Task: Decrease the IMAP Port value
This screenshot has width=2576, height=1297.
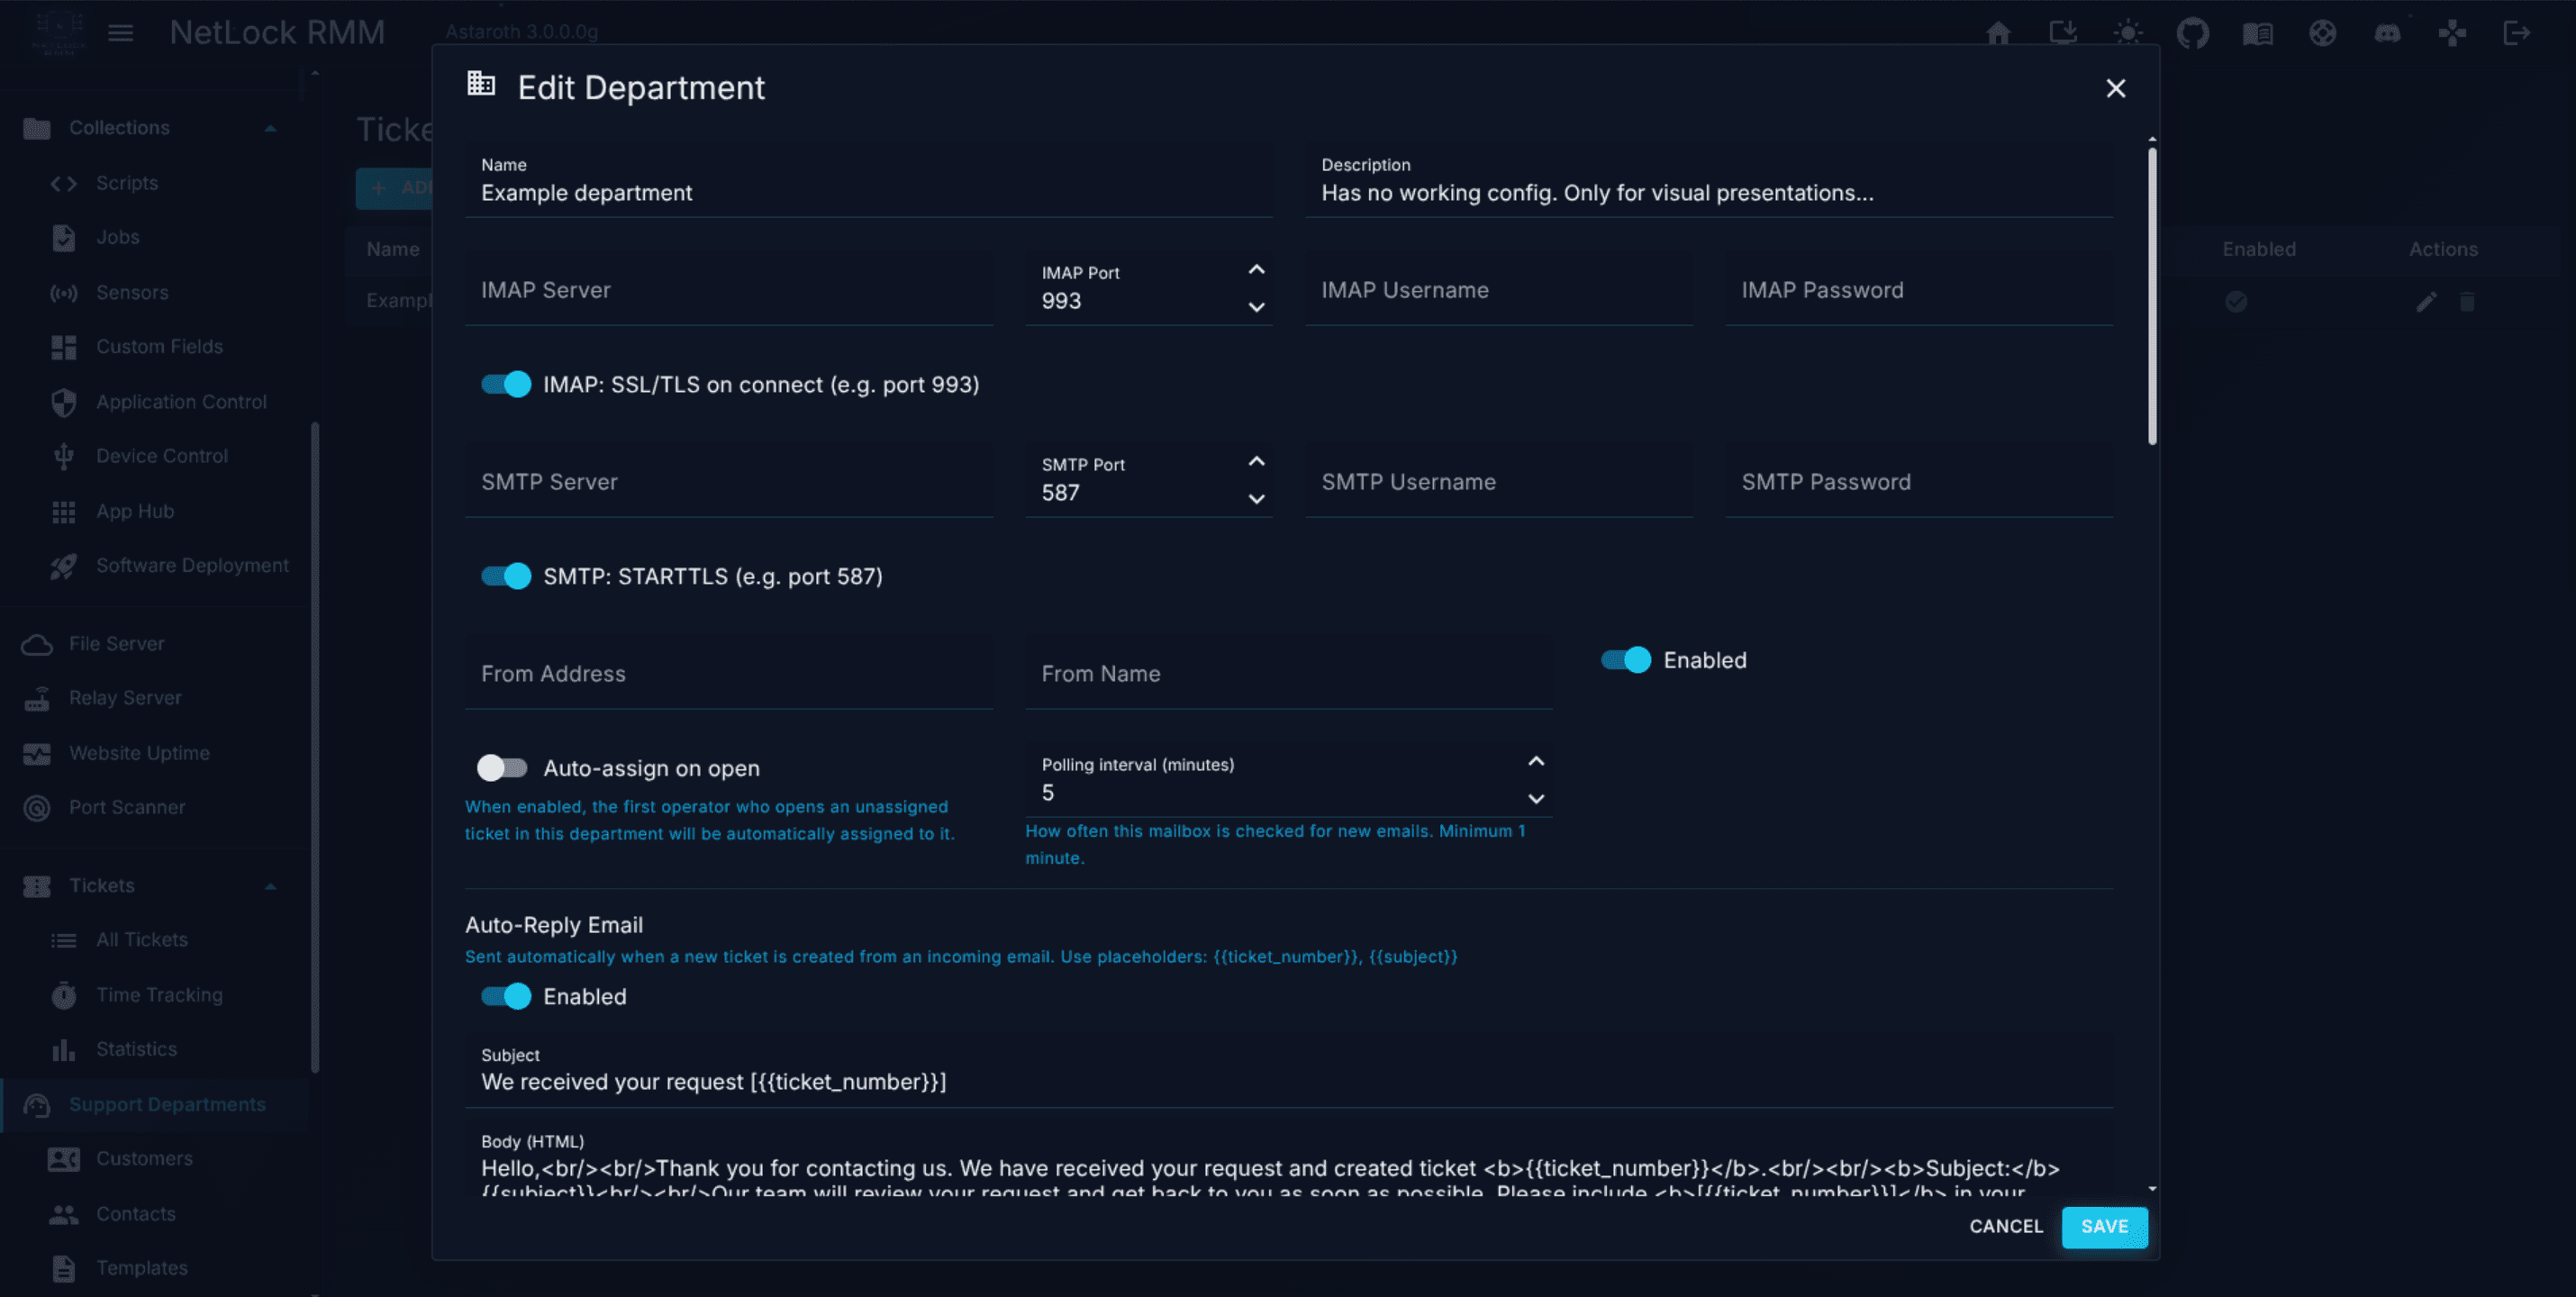Action: point(1256,307)
